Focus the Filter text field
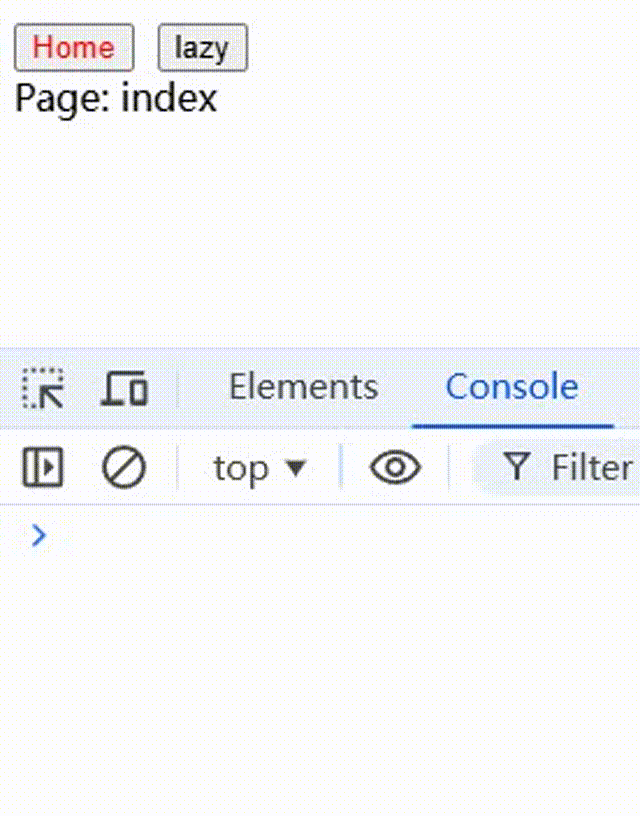 coord(592,467)
